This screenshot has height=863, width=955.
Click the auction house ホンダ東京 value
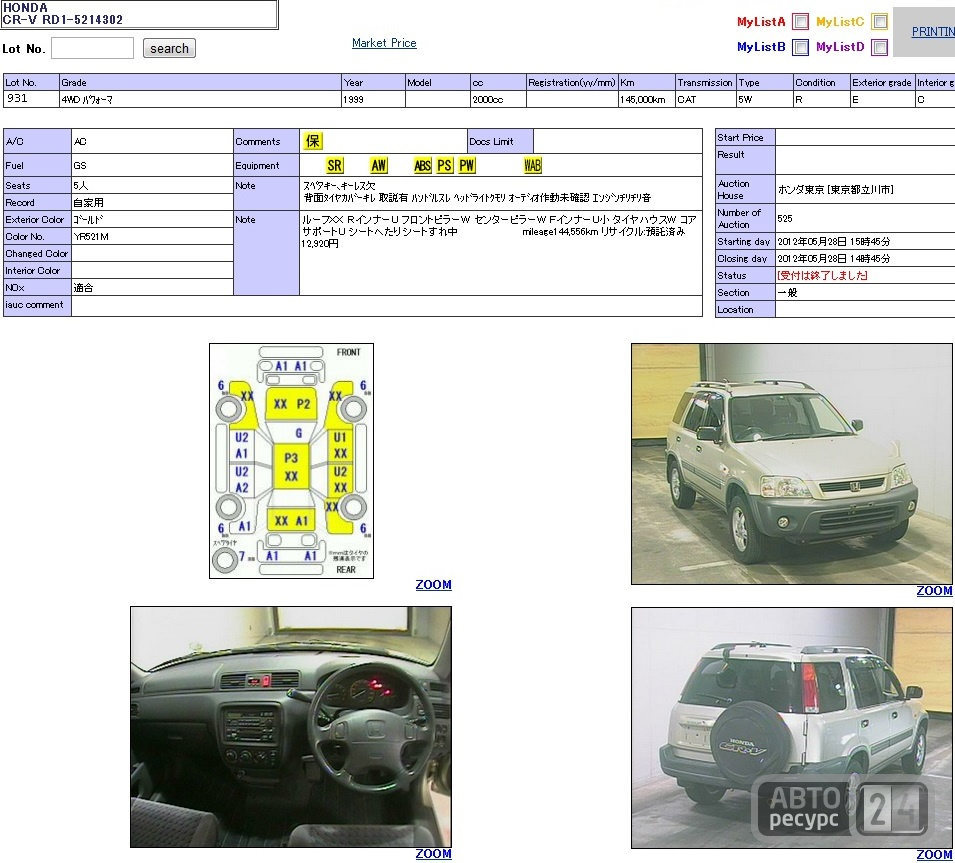(x=836, y=189)
